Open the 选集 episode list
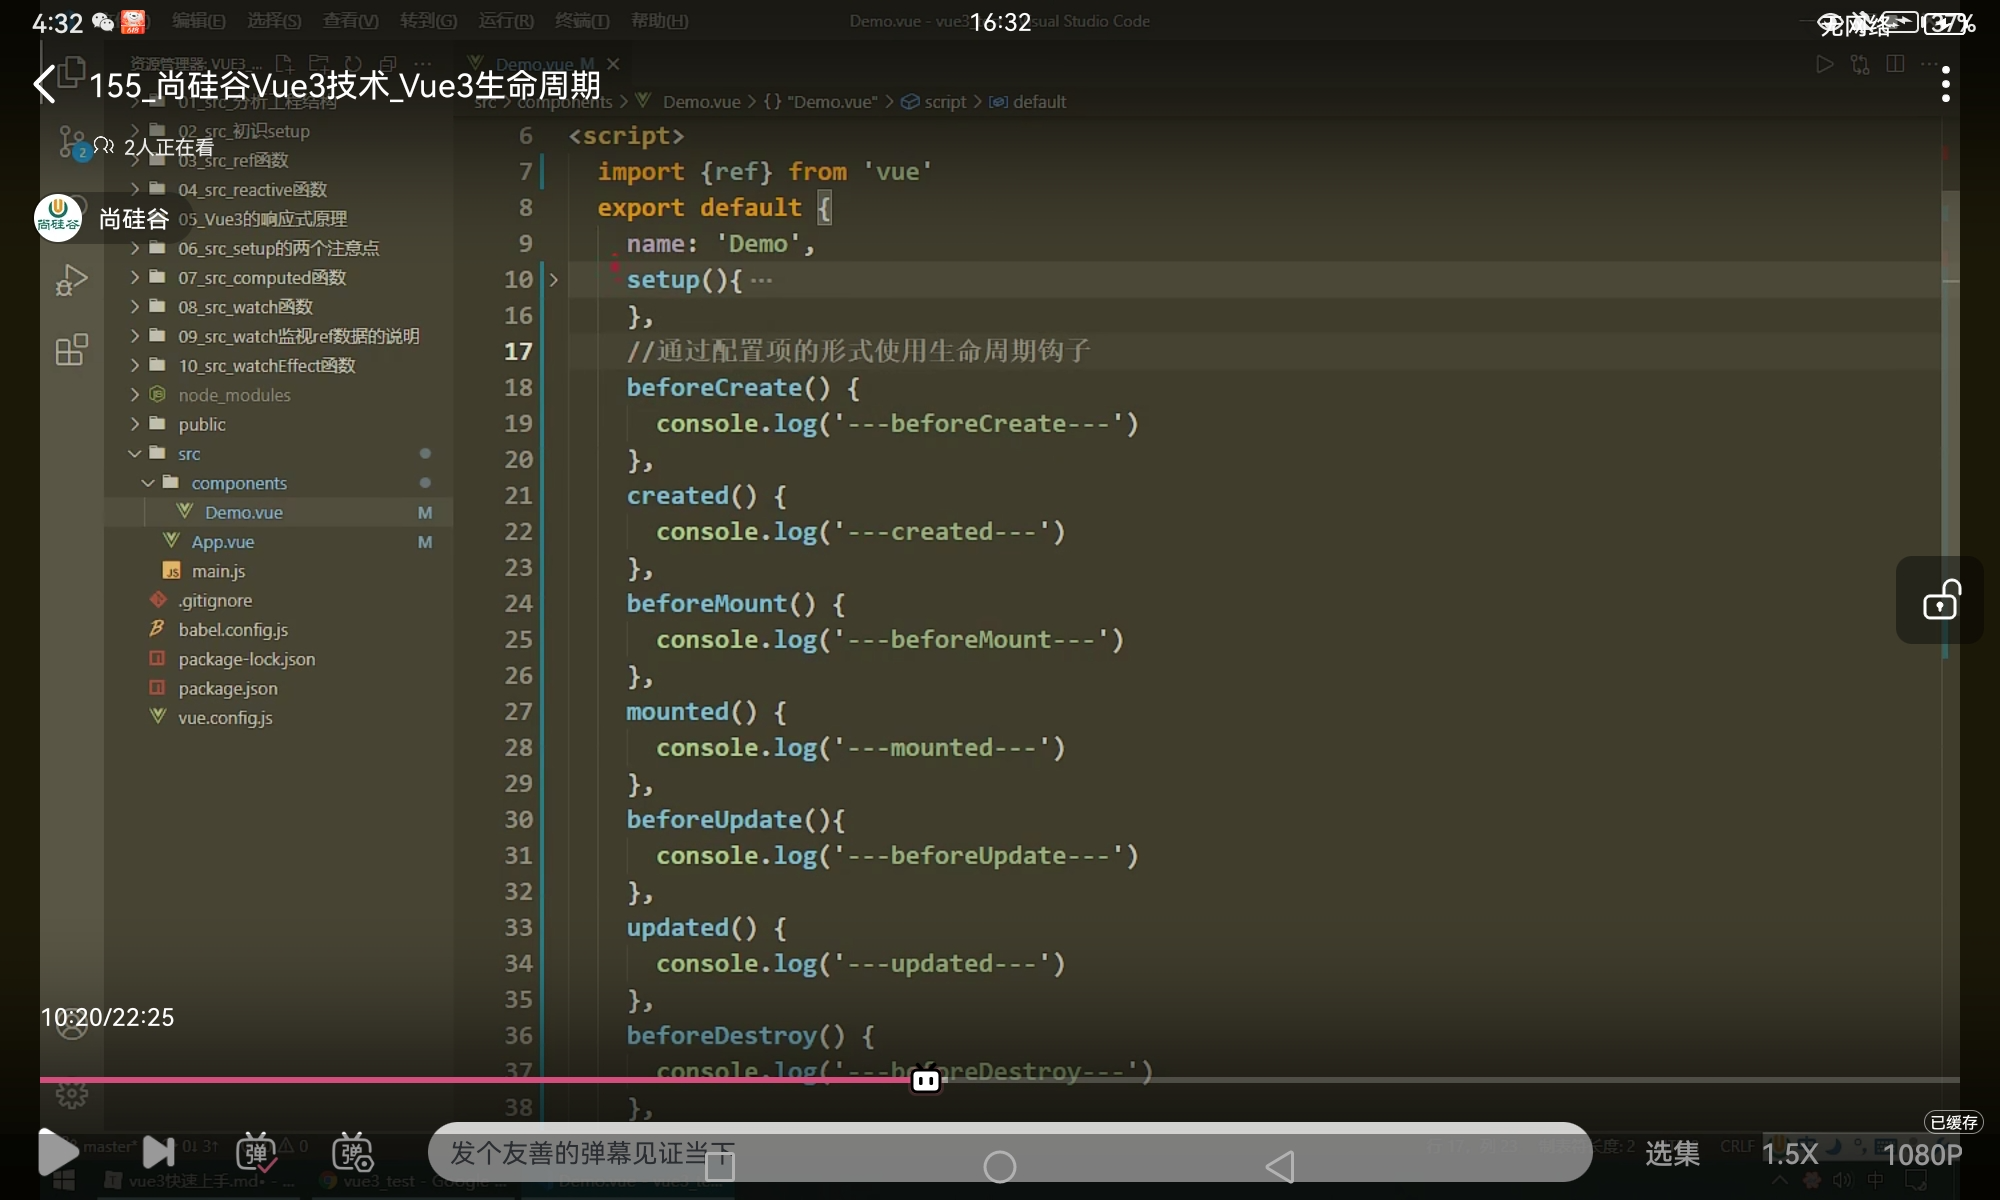This screenshot has width=2000, height=1200. [1672, 1153]
